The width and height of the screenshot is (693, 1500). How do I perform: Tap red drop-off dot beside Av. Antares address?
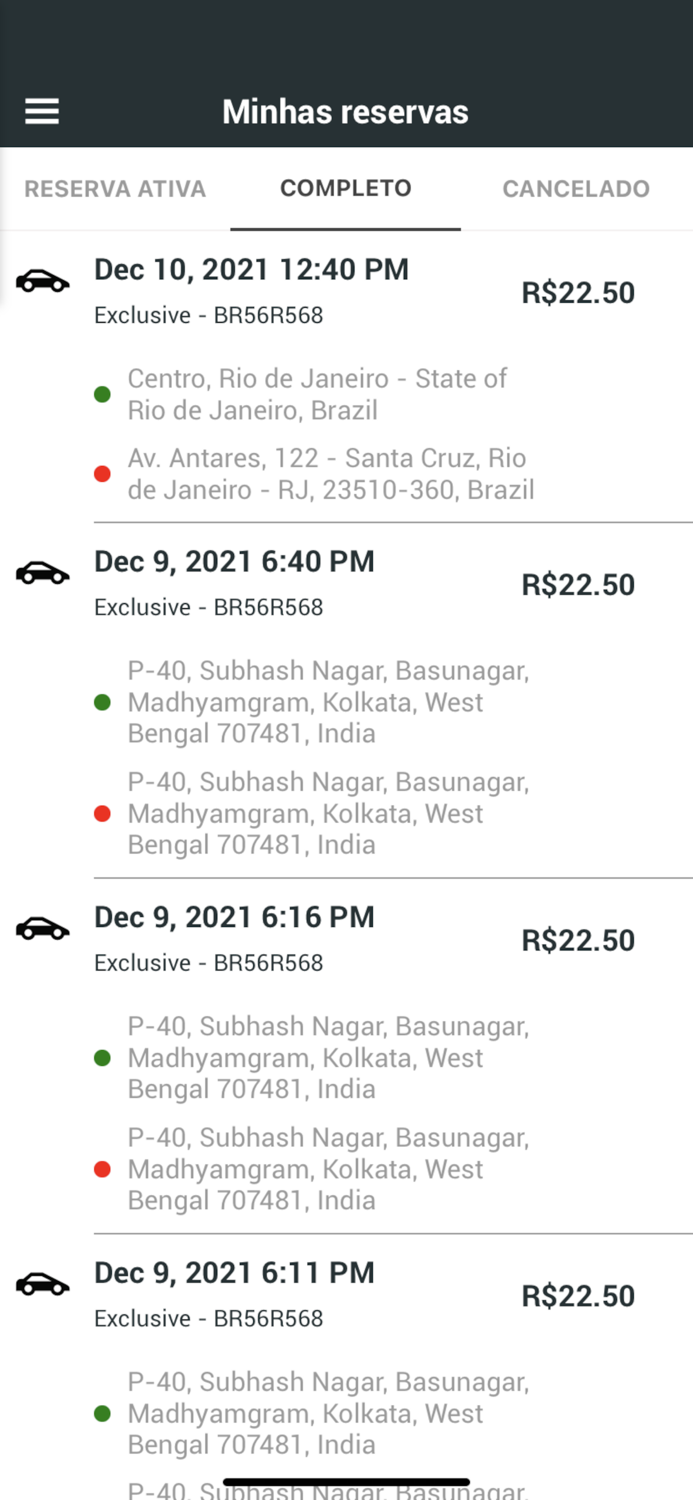102,474
